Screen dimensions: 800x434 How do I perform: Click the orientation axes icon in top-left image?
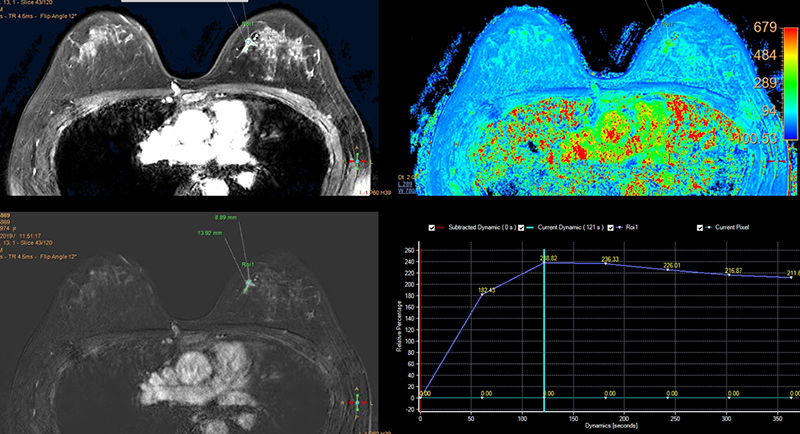359,161
